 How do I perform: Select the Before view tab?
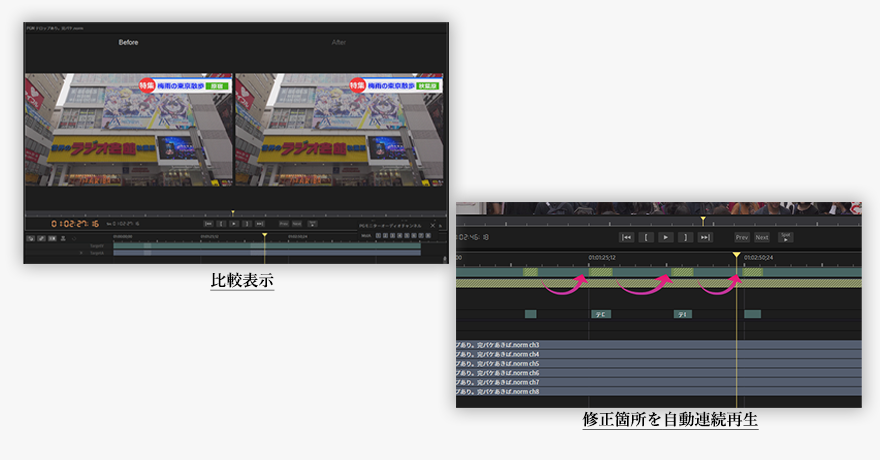[x=128, y=42]
